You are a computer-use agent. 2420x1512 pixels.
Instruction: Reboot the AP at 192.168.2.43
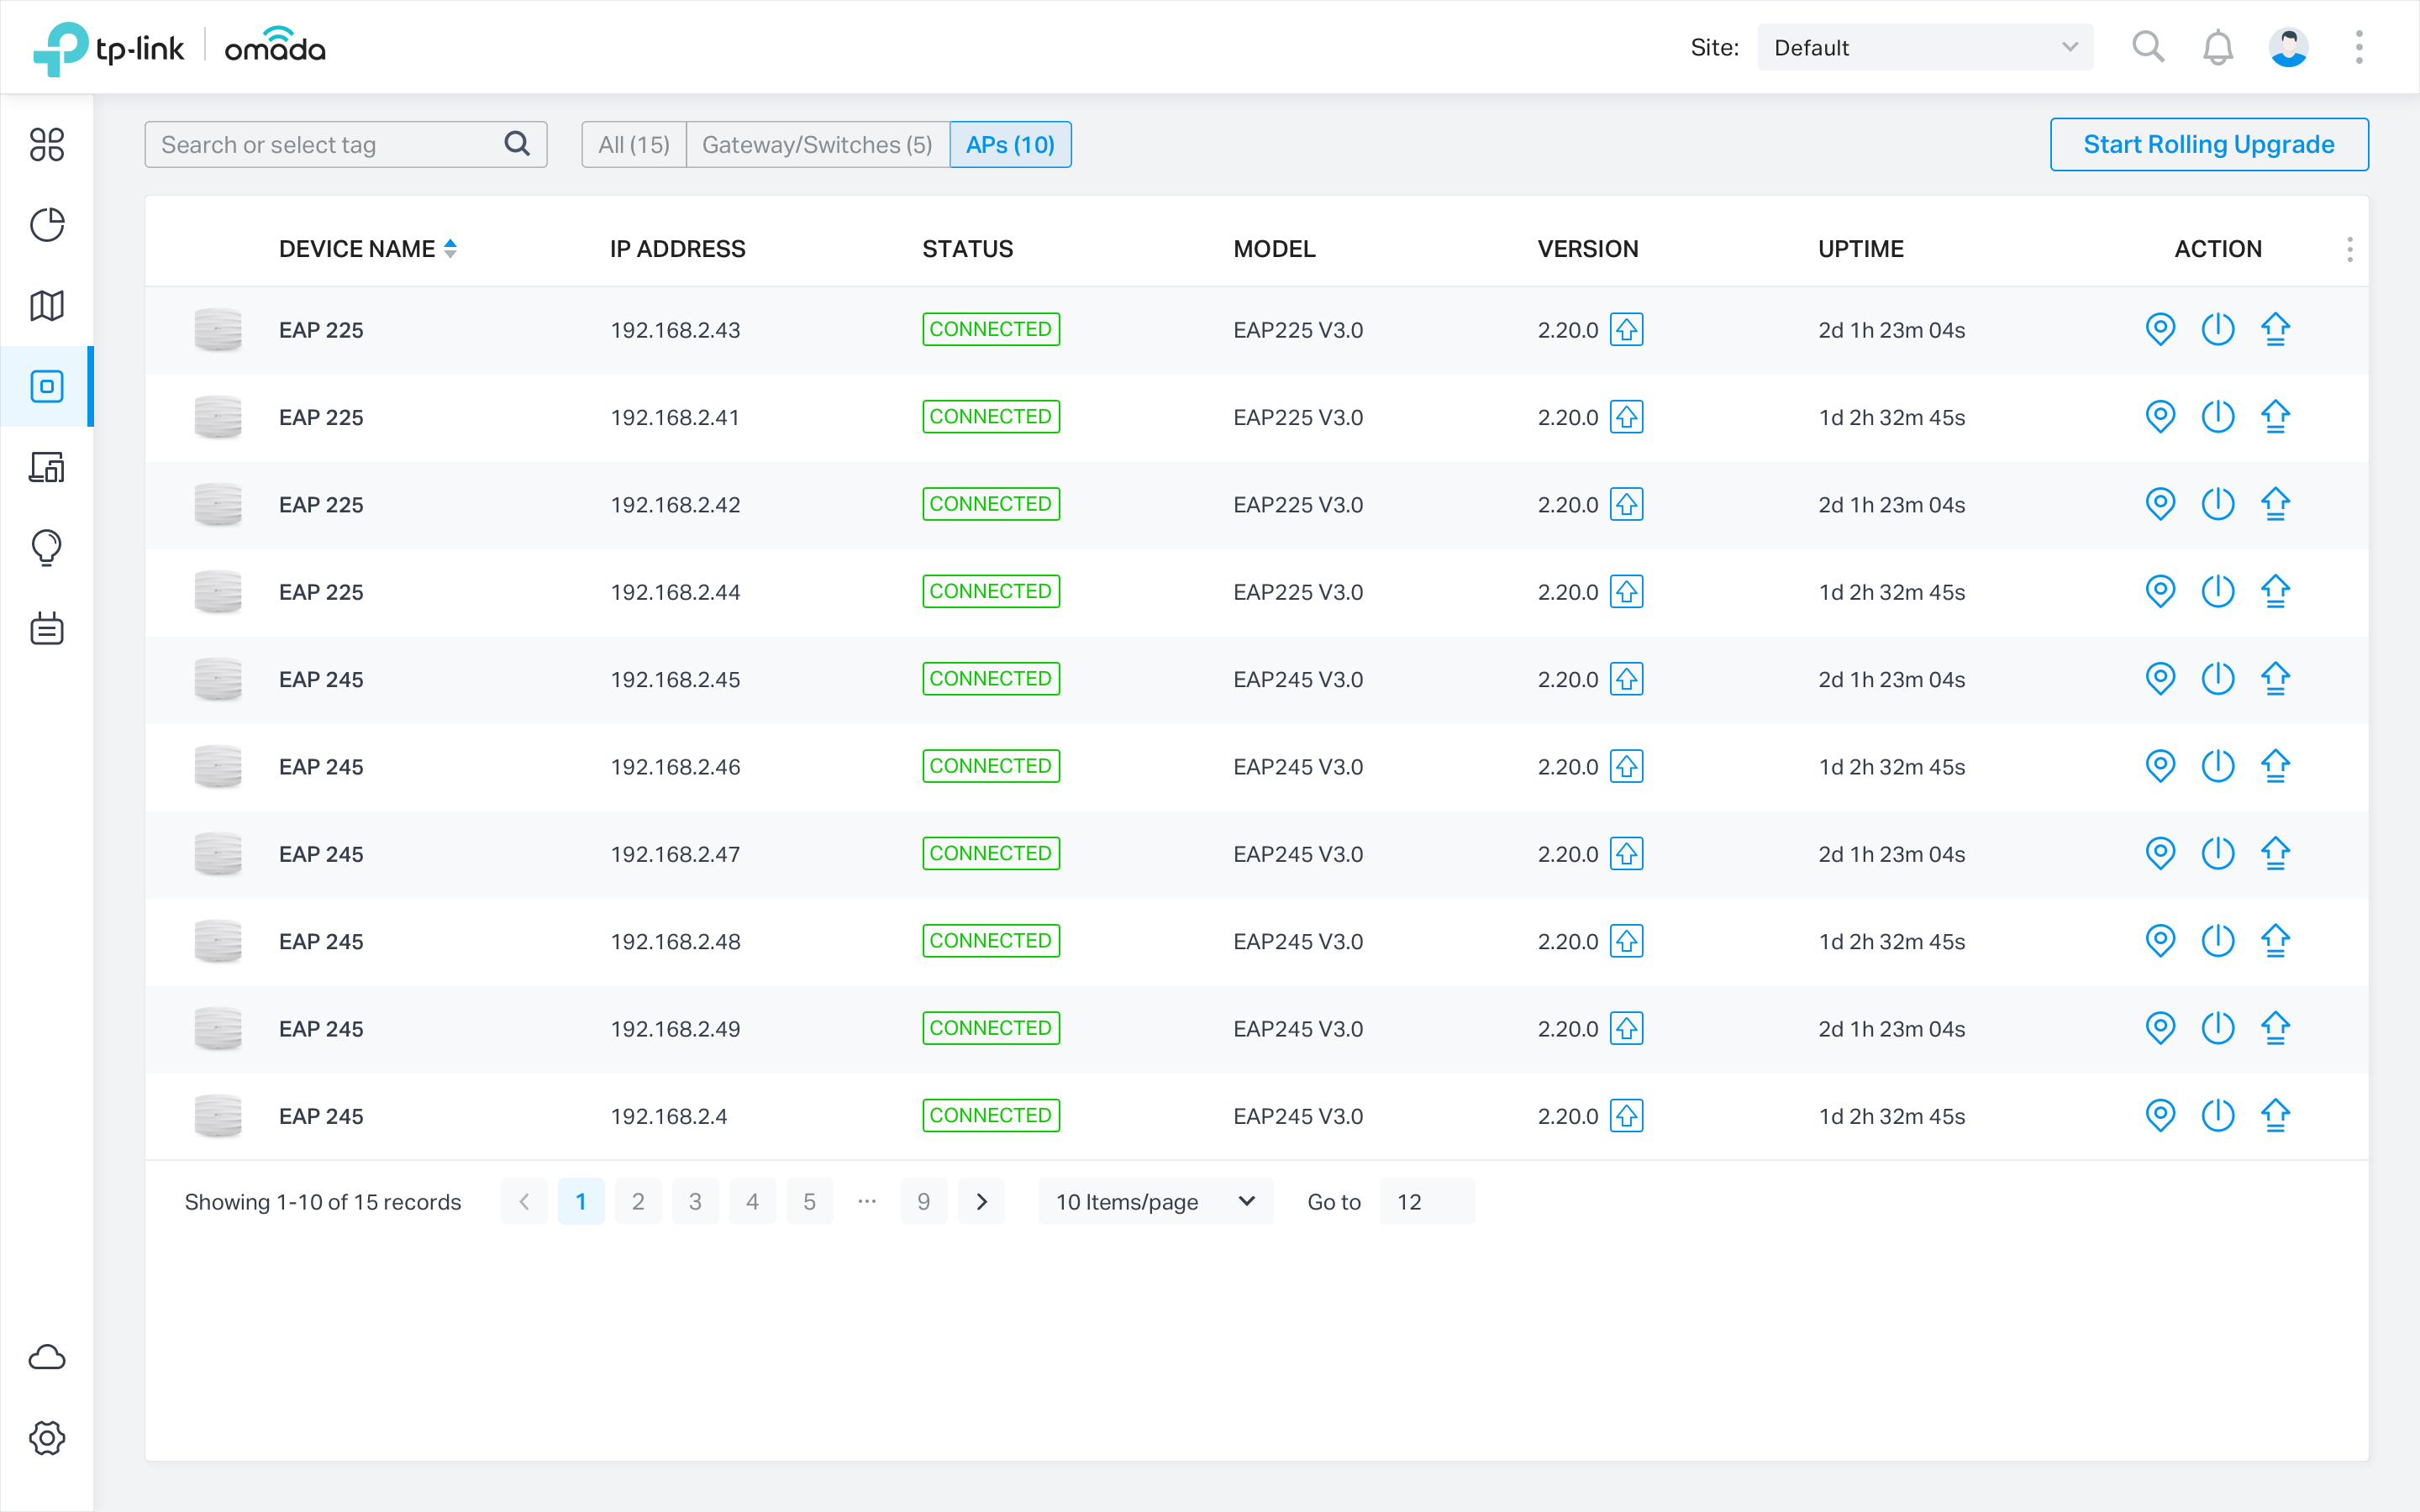(x=2218, y=329)
